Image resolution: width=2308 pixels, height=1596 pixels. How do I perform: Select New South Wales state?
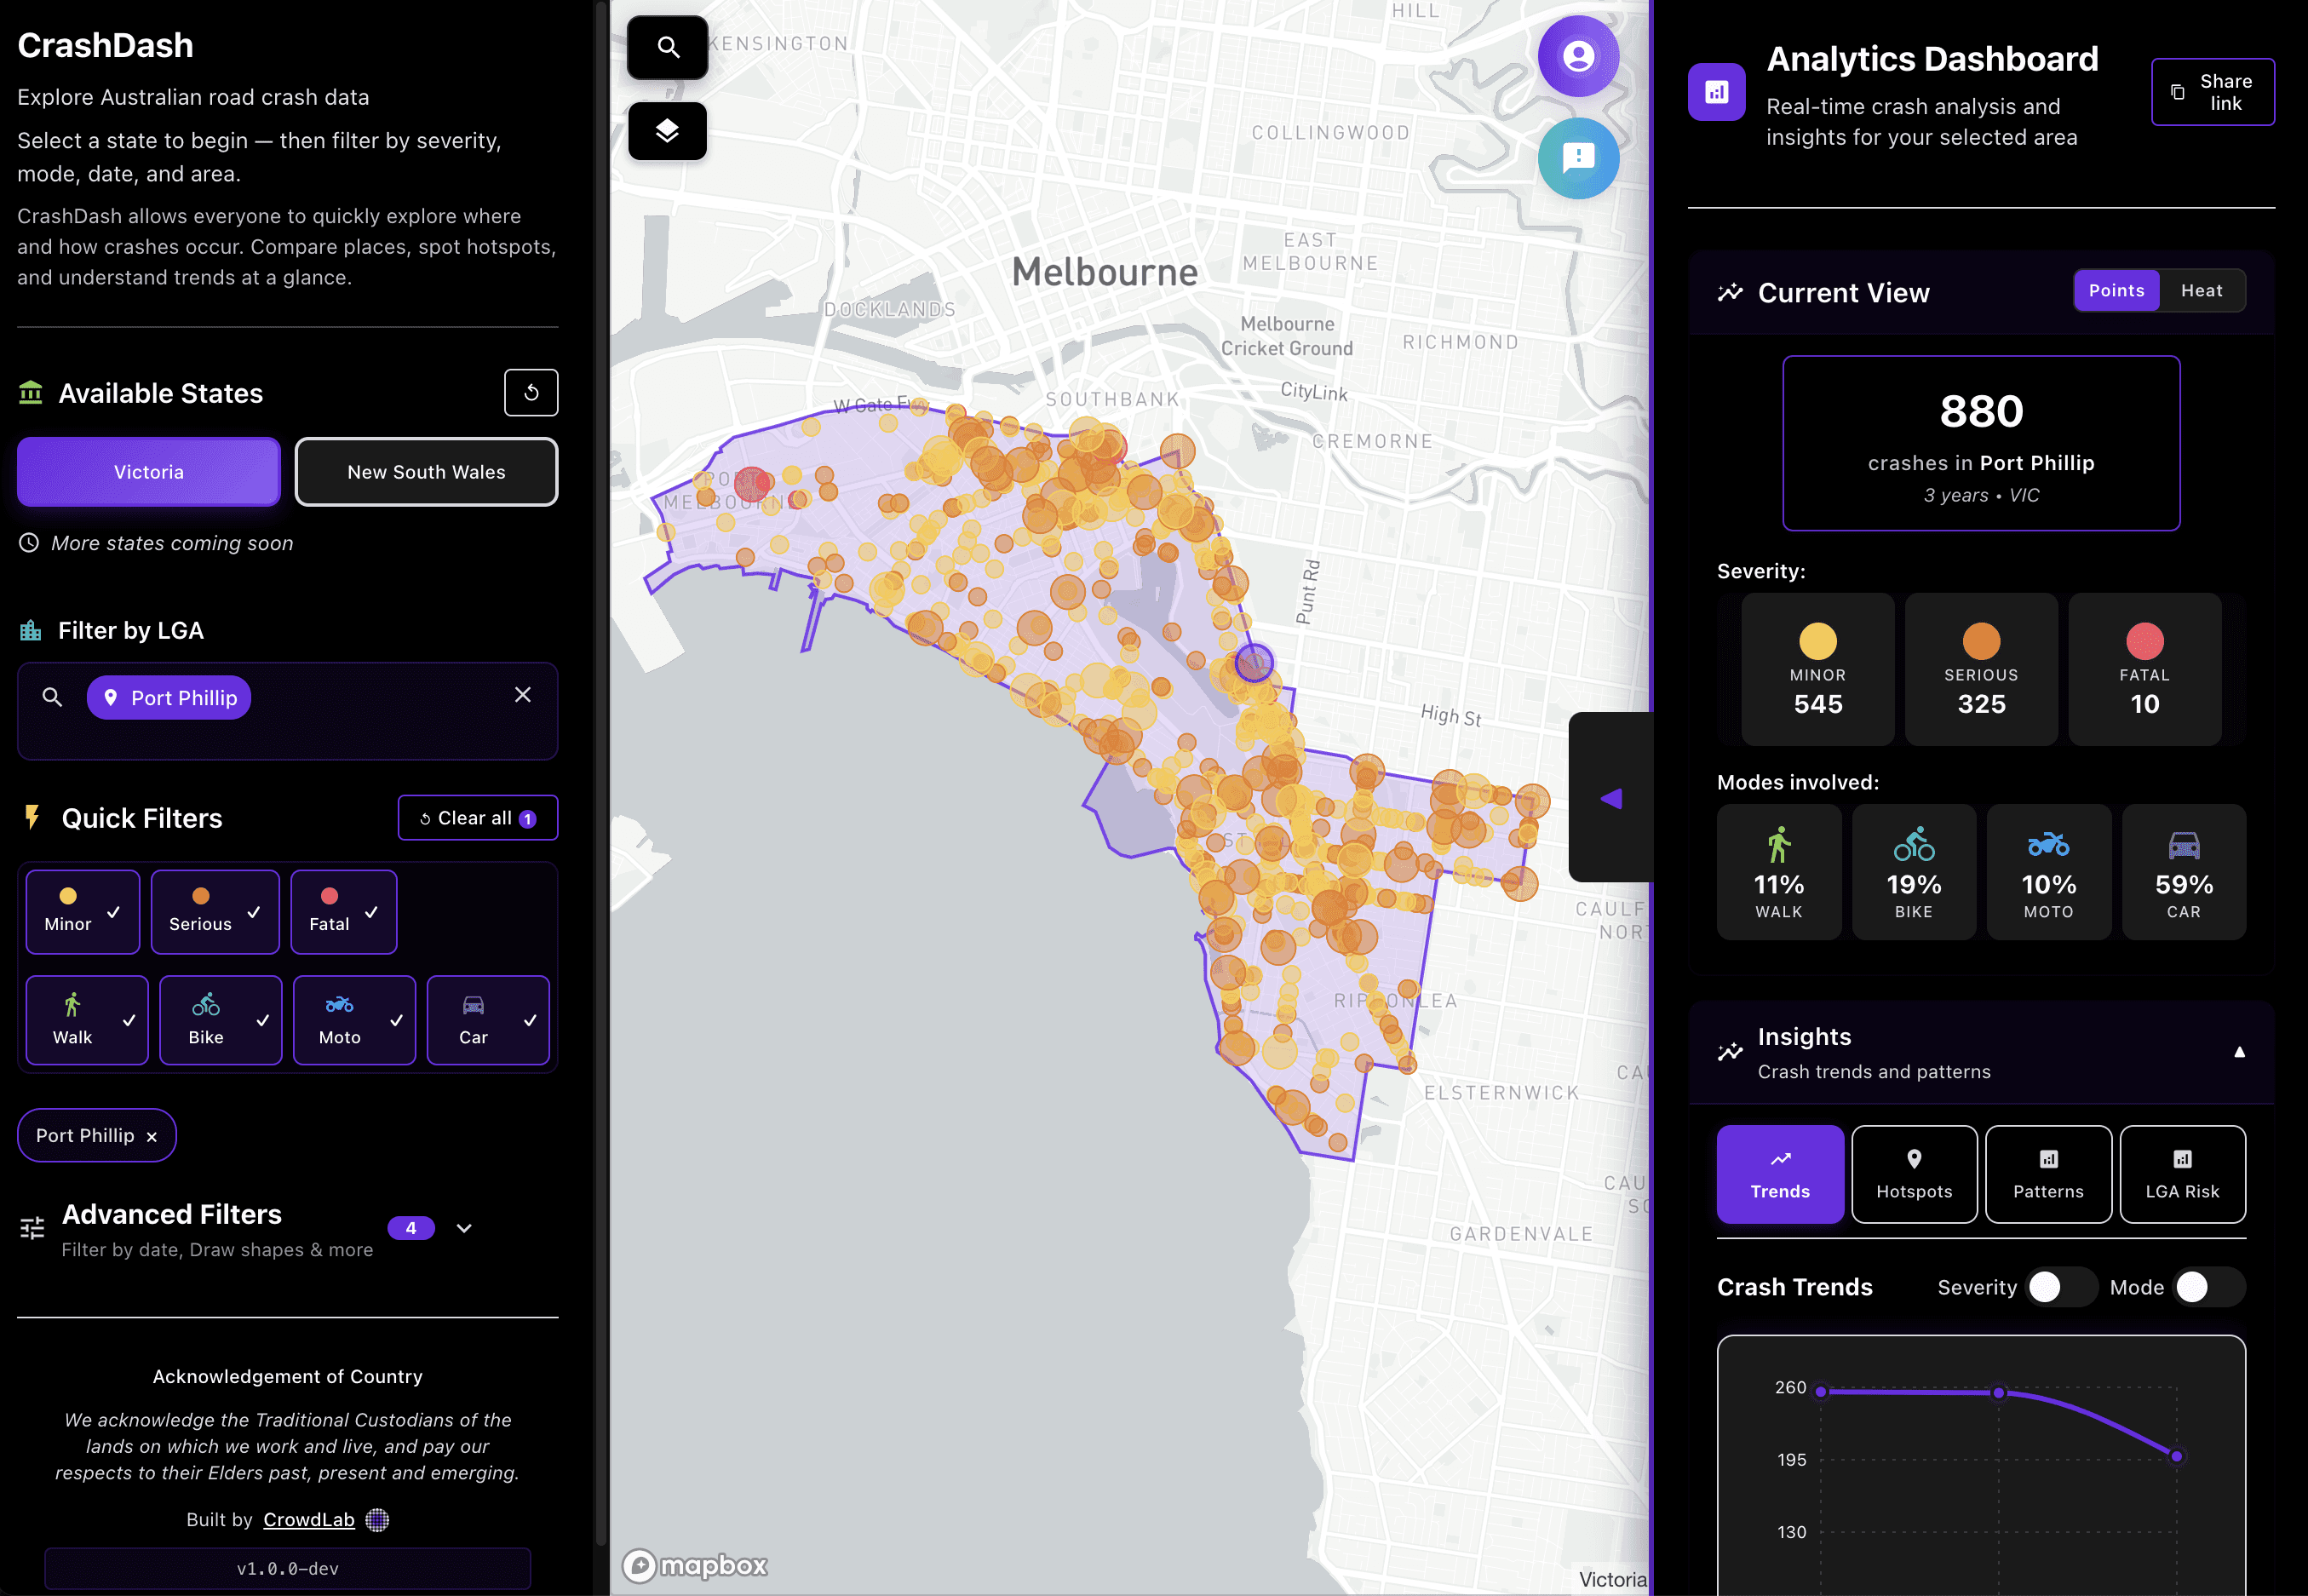point(426,472)
